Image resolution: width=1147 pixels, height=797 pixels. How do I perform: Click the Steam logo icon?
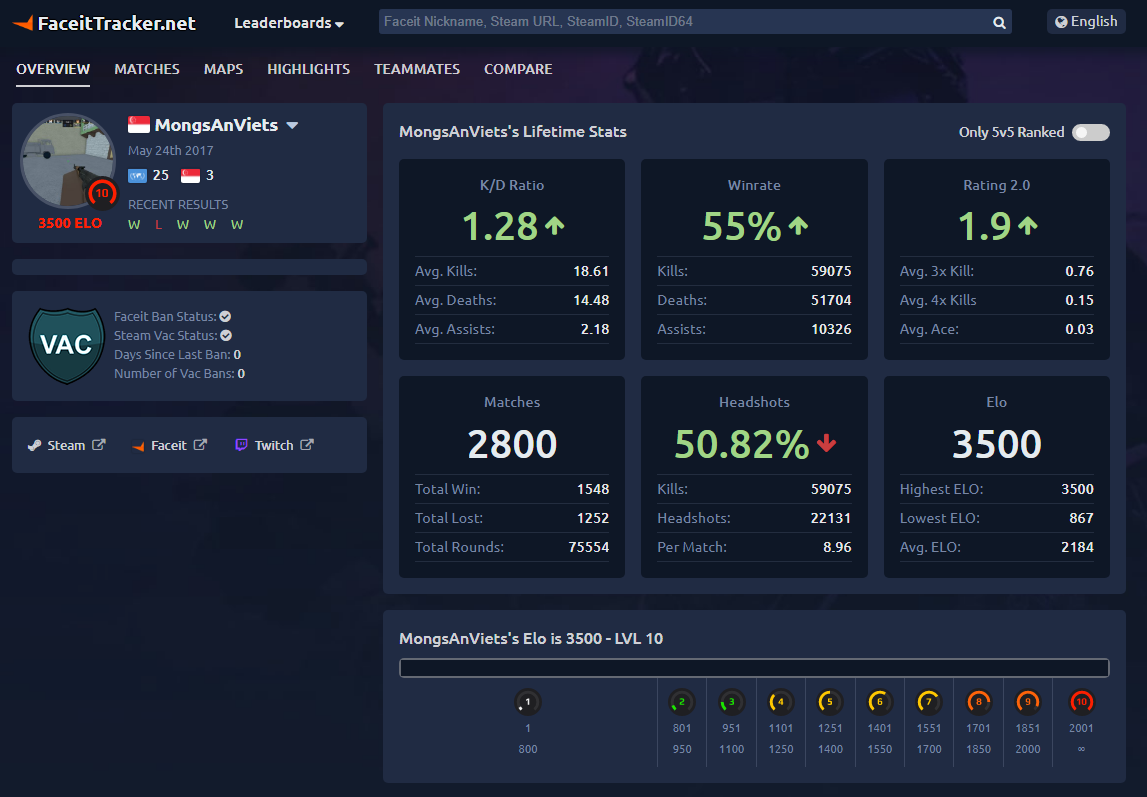tap(34, 445)
